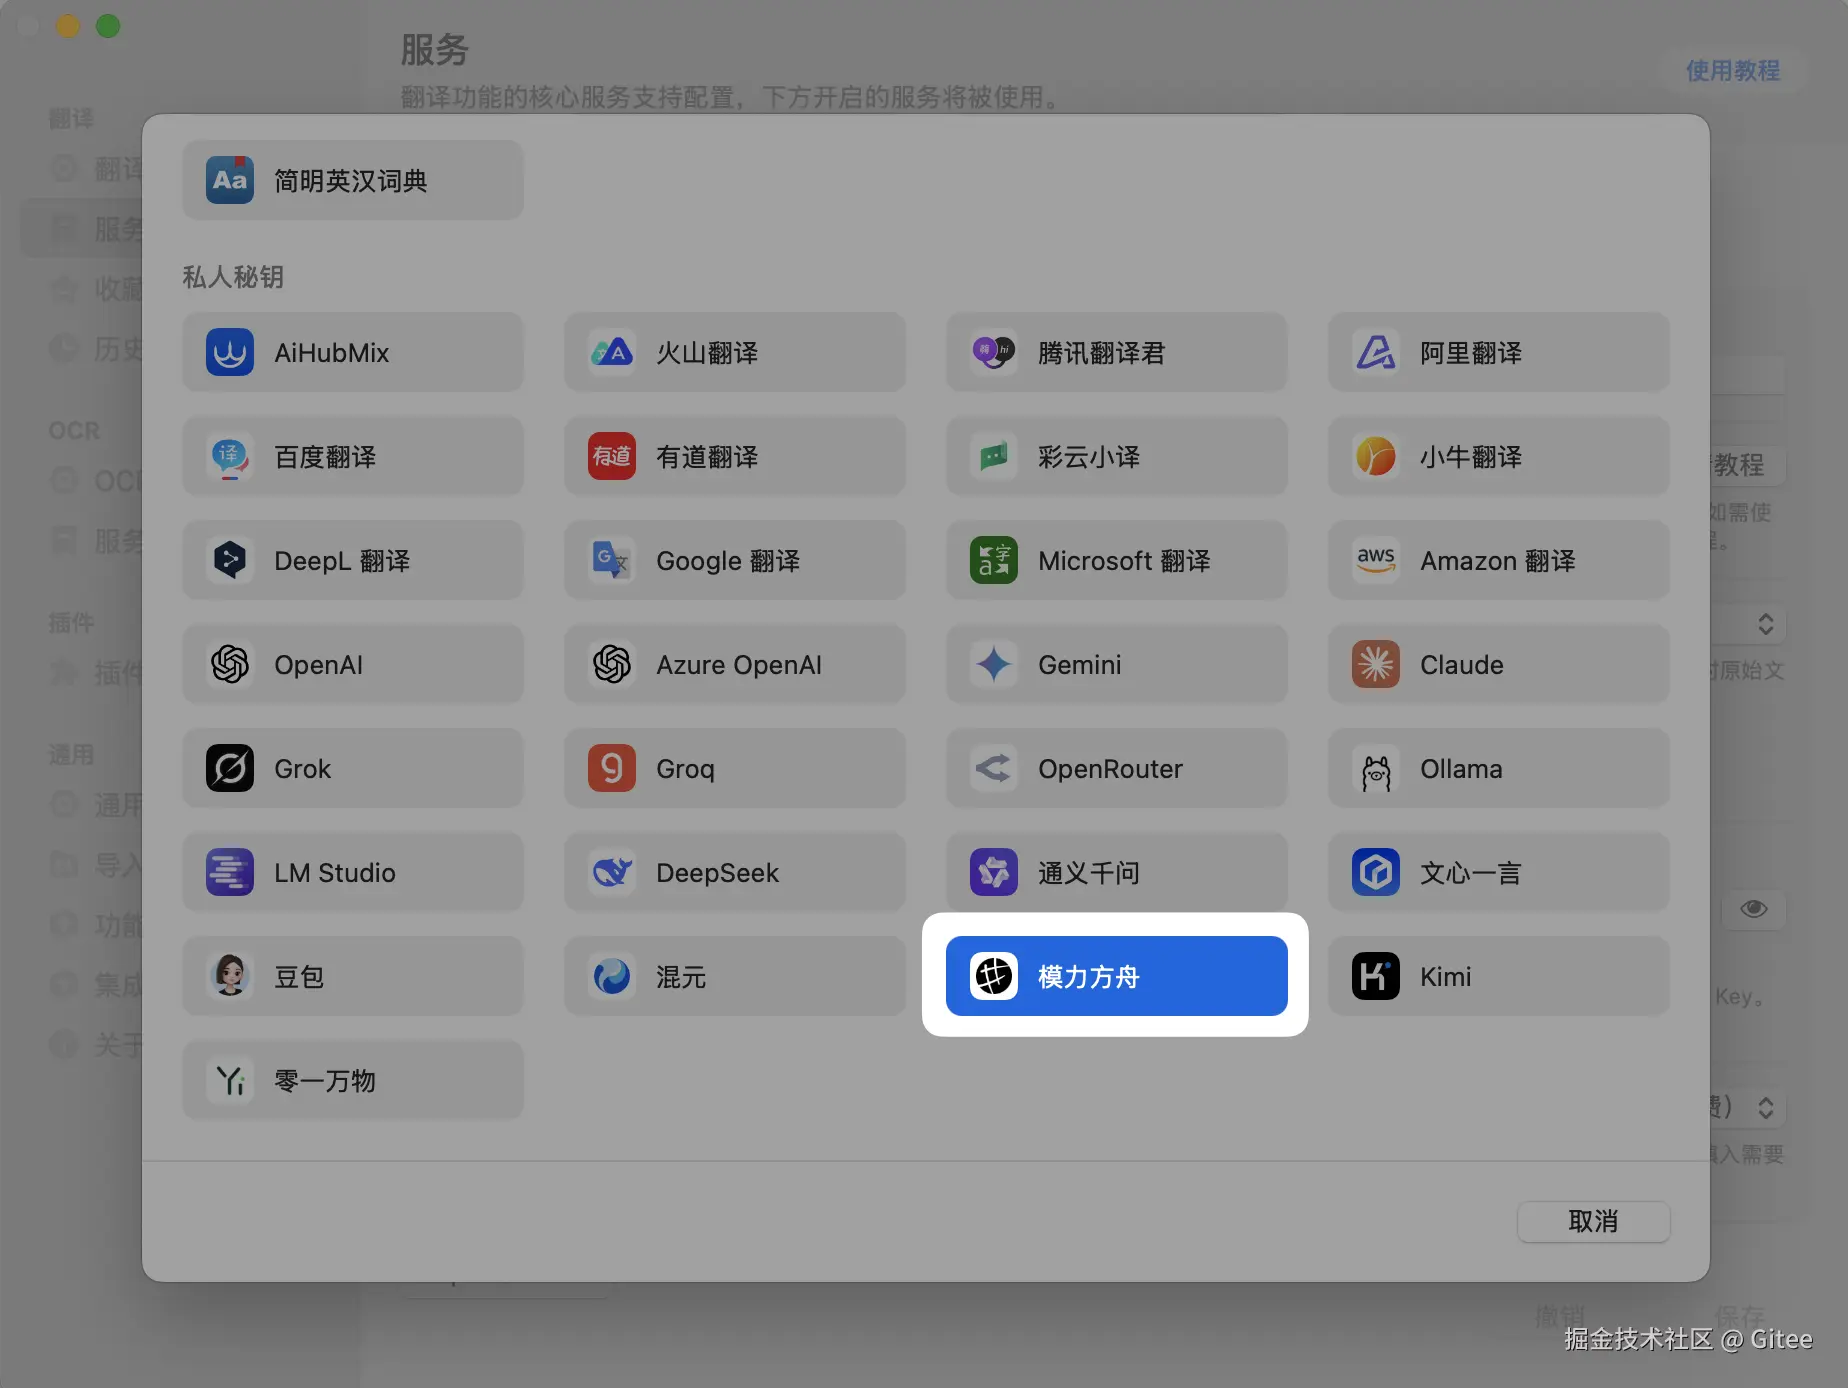
Task: Choose the OpenAI logo icon
Action: [x=230, y=665]
